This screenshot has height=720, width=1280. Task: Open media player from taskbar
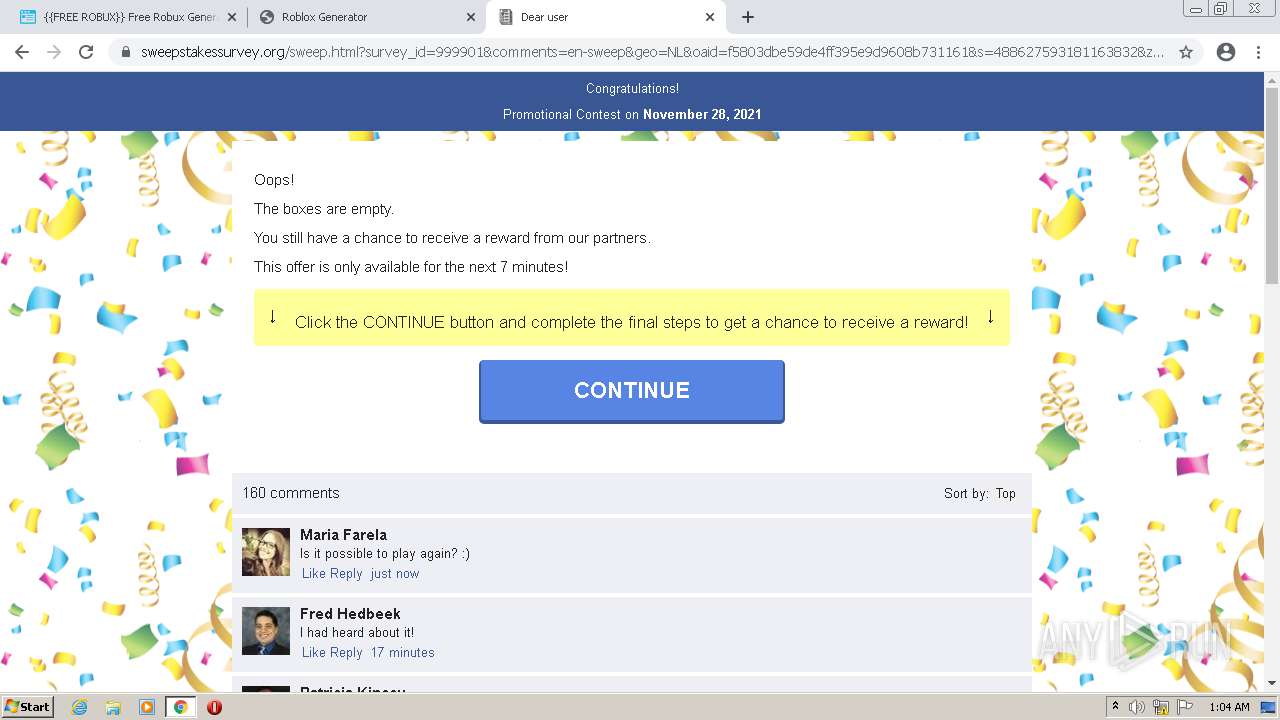[146, 707]
